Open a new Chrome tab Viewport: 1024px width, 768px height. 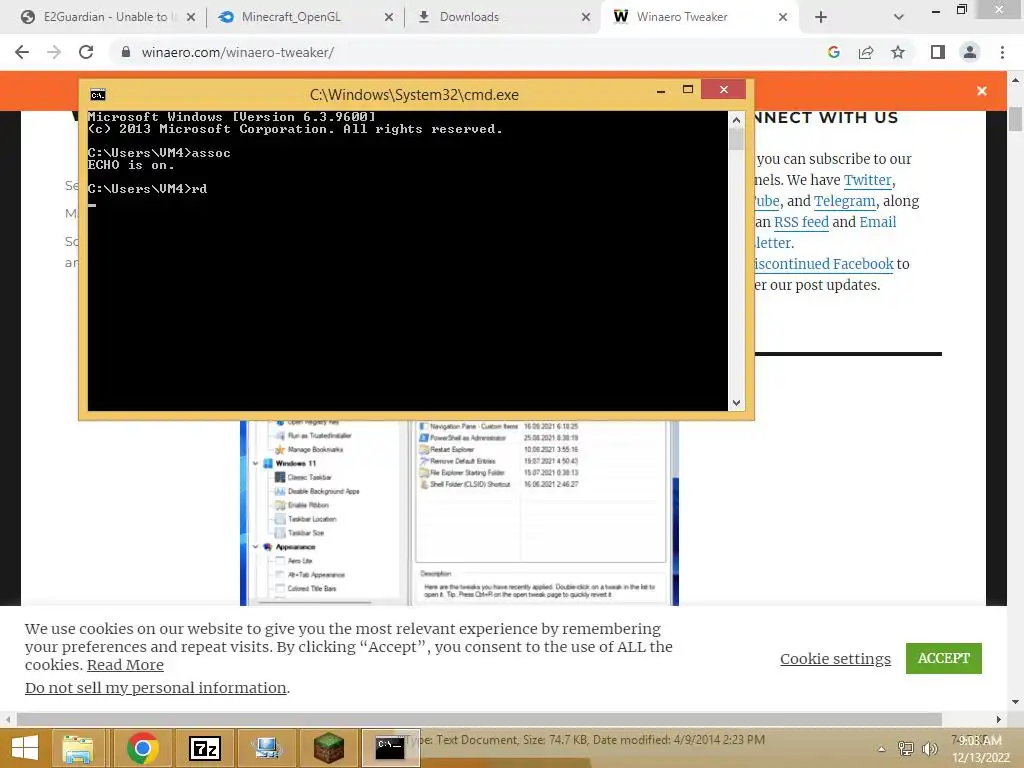(x=821, y=17)
